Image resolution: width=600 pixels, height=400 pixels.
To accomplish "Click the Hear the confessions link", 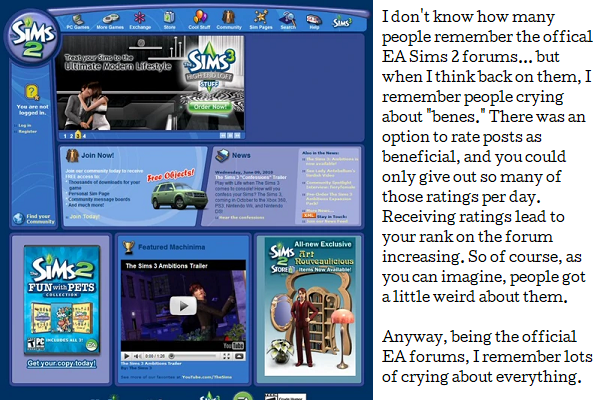I will (x=241, y=217).
